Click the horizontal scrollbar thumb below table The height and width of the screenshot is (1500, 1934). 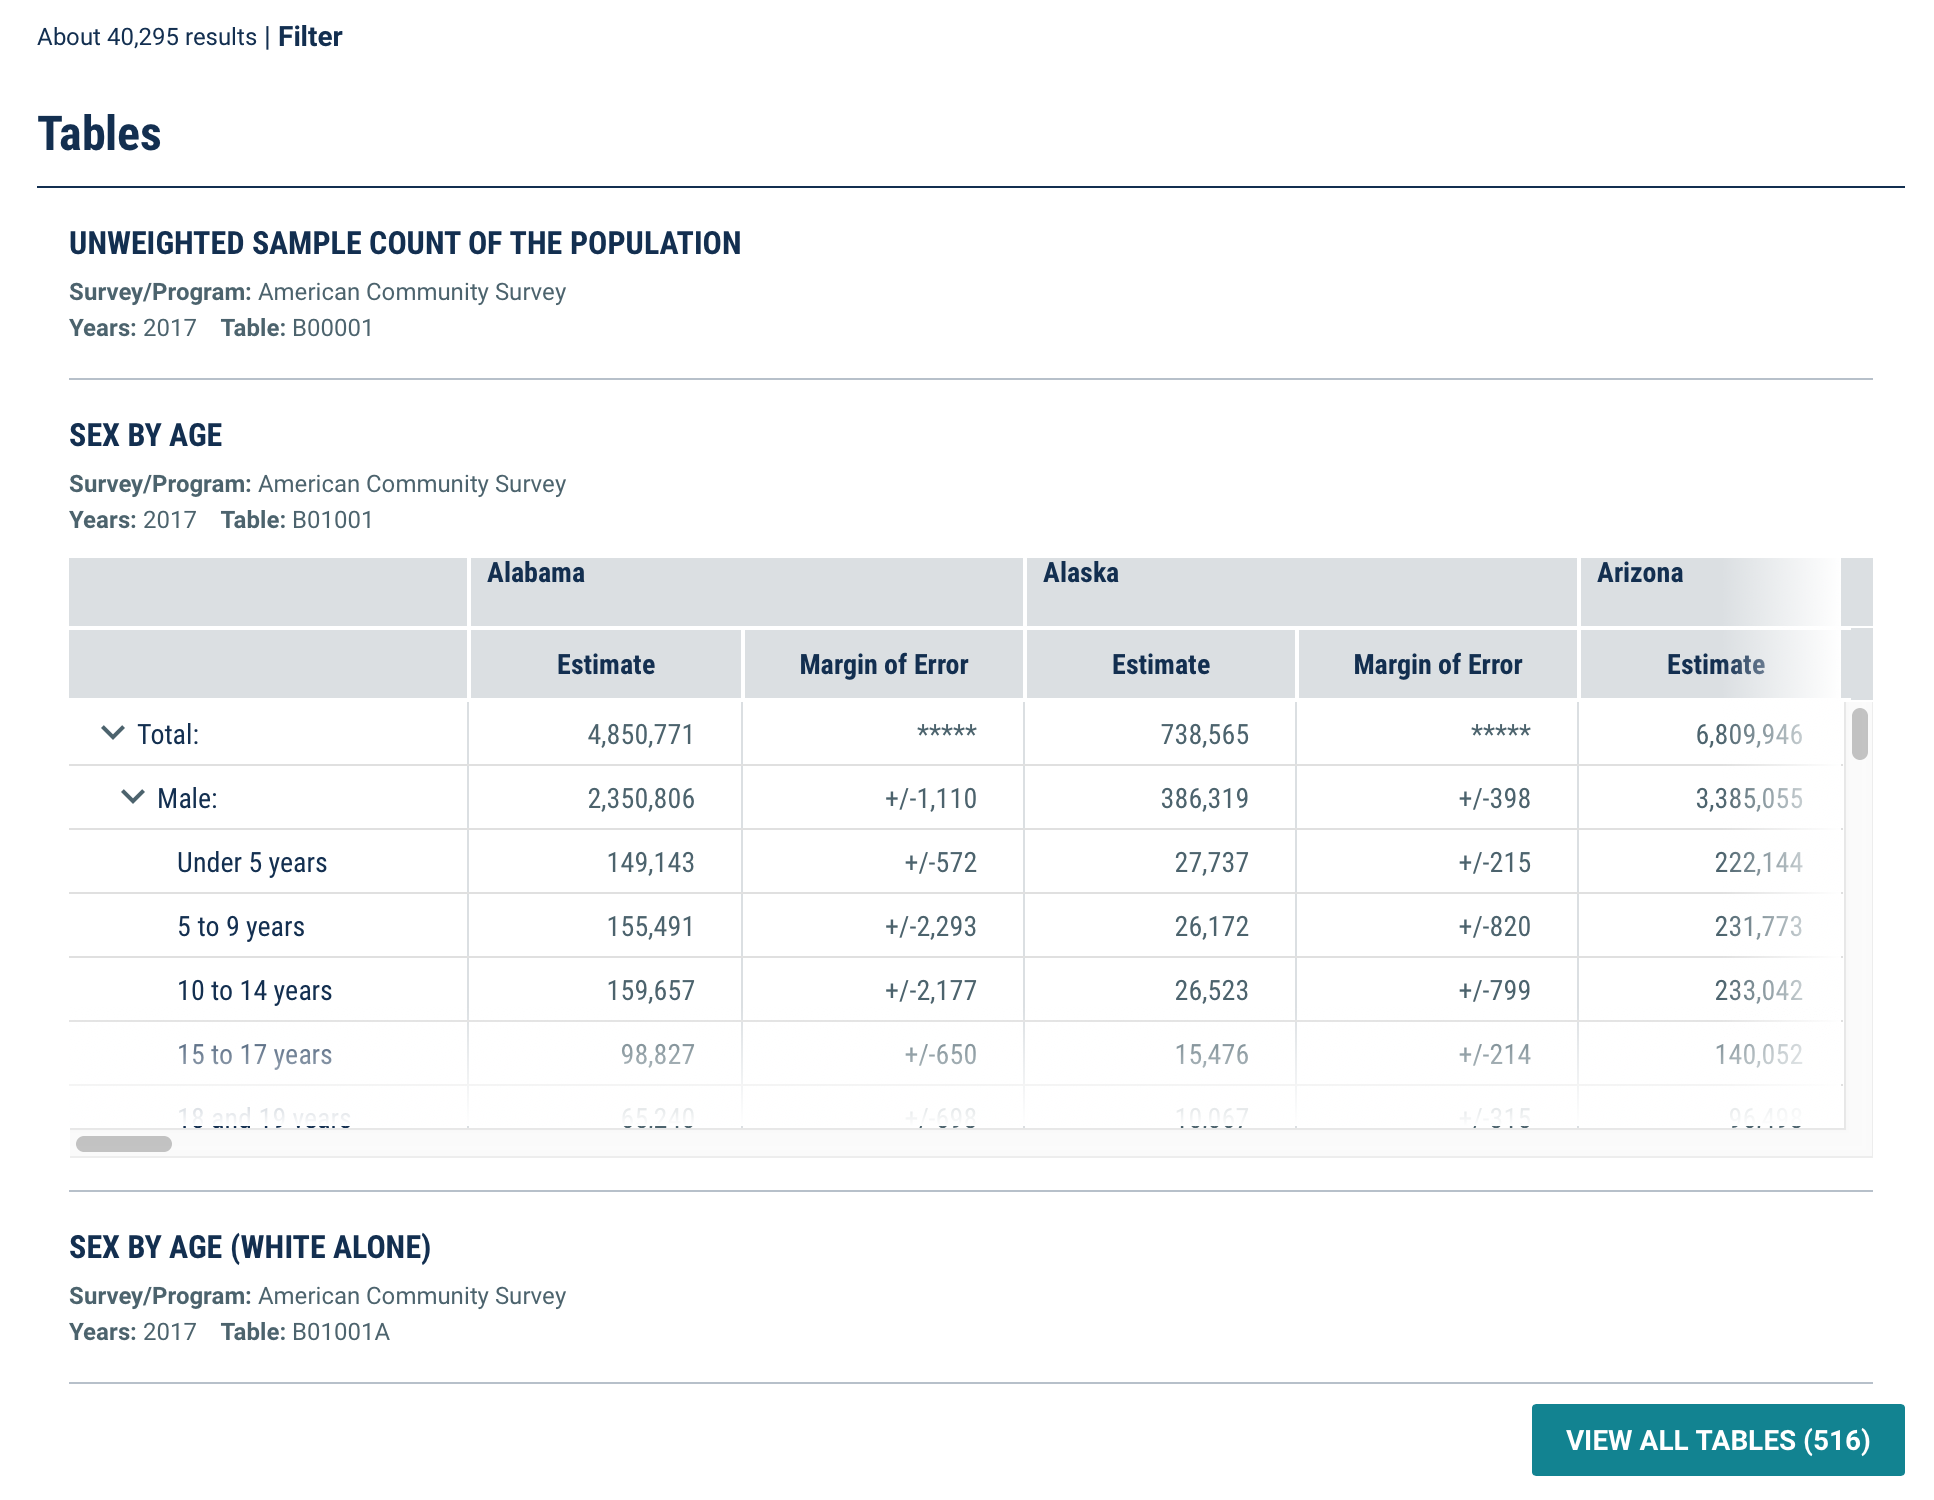(x=124, y=1144)
